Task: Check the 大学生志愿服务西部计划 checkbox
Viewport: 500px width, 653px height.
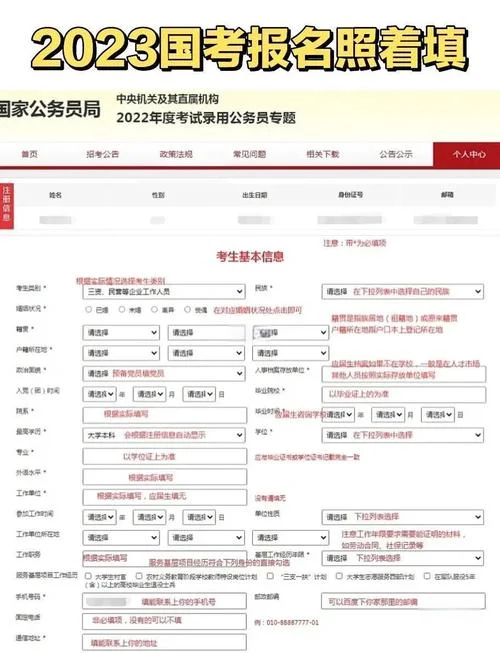Action: 339,576
